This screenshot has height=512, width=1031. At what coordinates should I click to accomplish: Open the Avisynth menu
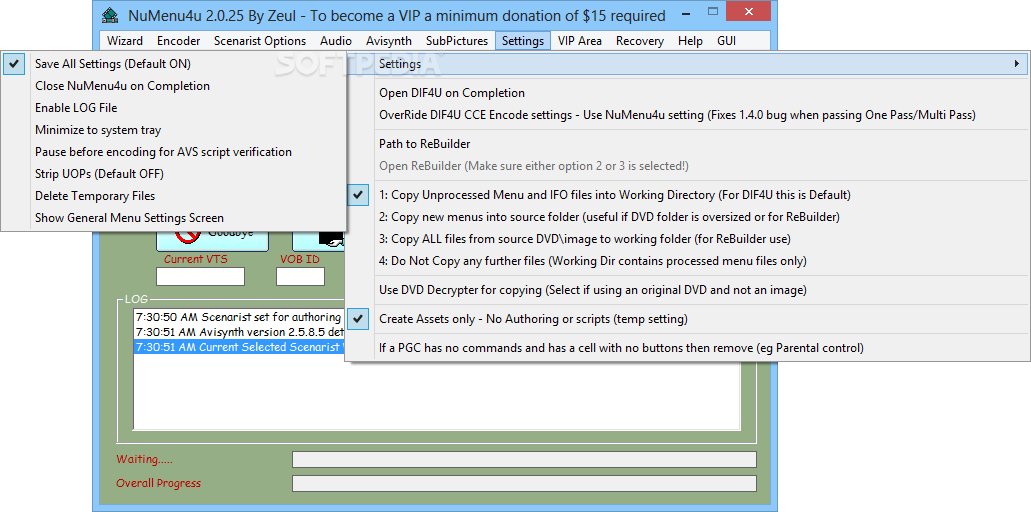point(389,41)
